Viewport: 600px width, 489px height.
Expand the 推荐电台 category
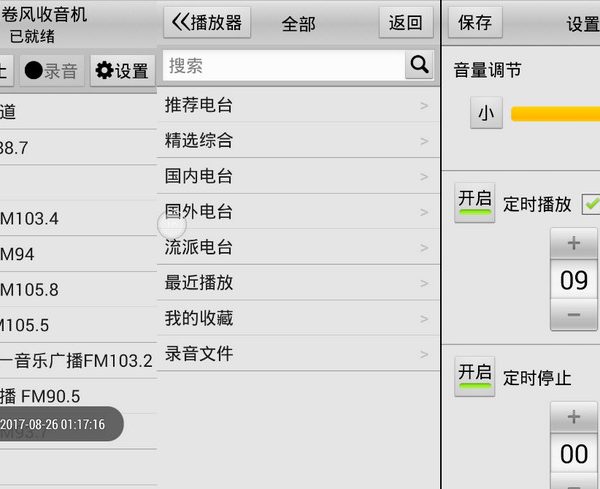click(x=298, y=105)
